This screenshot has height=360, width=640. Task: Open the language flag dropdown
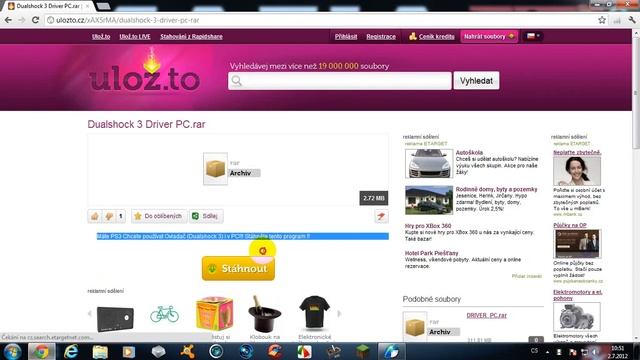(x=533, y=36)
